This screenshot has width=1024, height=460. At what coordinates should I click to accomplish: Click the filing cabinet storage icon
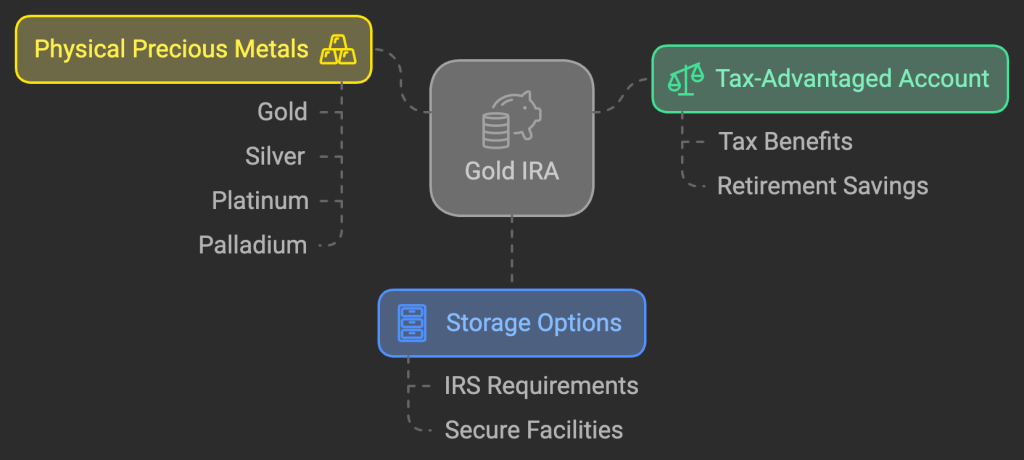[412, 323]
